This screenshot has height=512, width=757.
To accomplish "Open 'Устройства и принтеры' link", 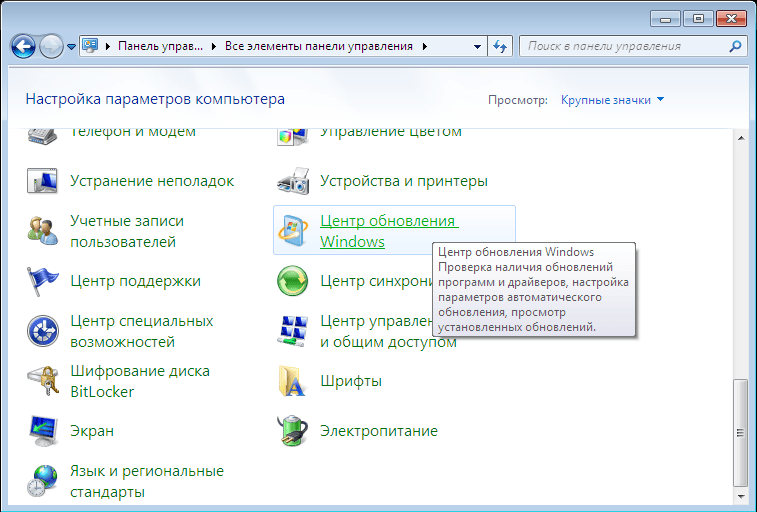I will pos(404,181).
